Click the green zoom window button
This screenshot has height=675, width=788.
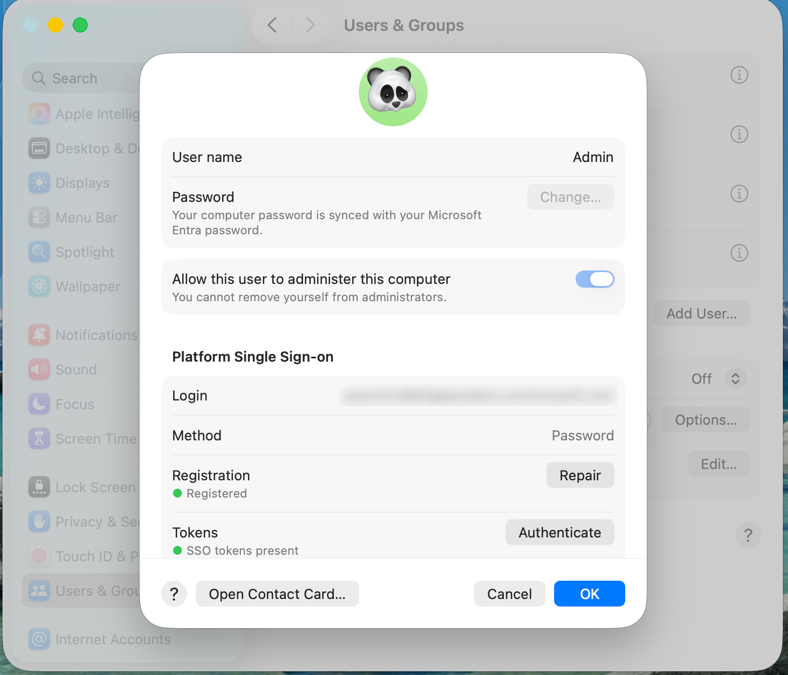click(80, 25)
